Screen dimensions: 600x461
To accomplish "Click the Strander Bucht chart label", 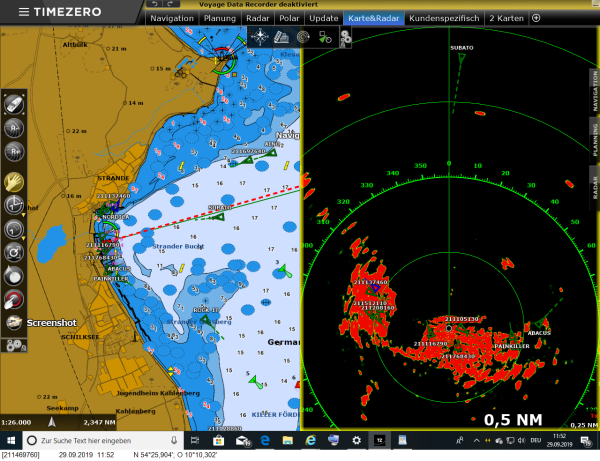I will pyautogui.click(x=178, y=246).
